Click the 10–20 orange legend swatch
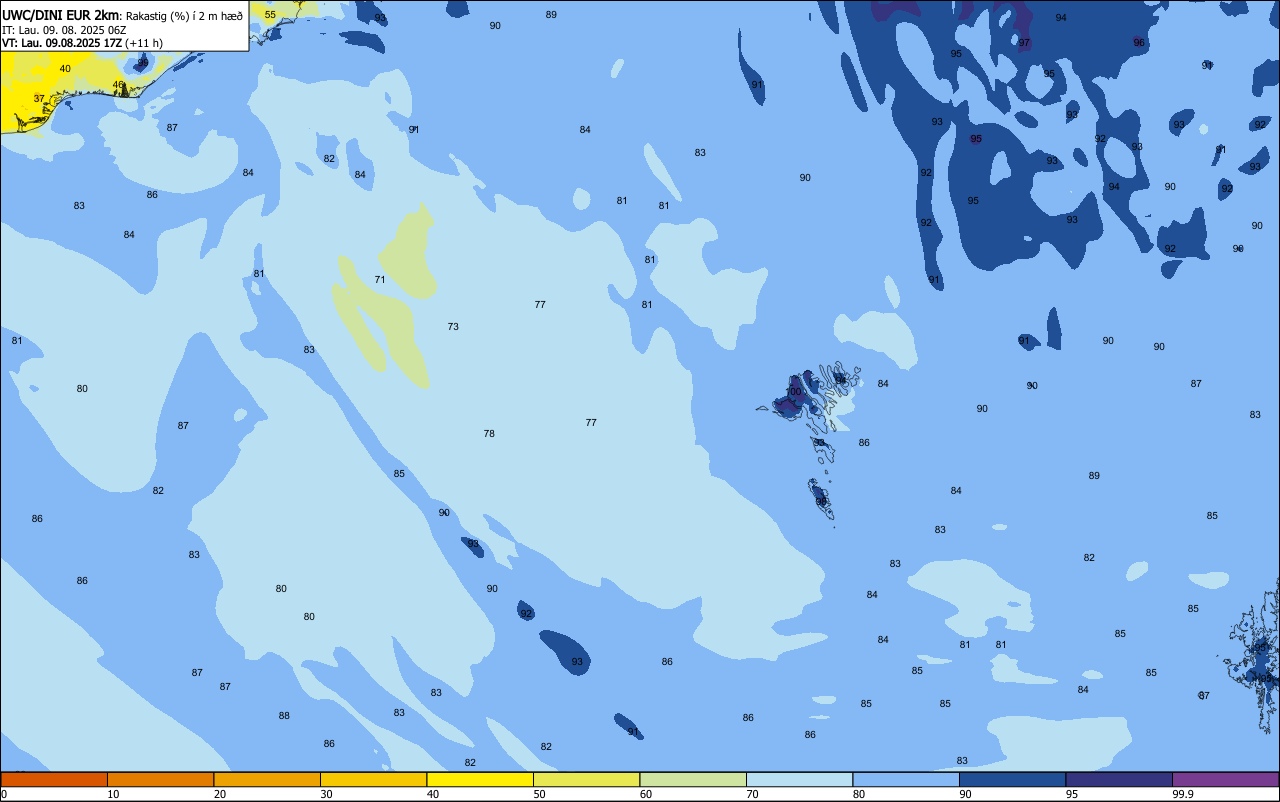1280x802 pixels. coord(160,779)
